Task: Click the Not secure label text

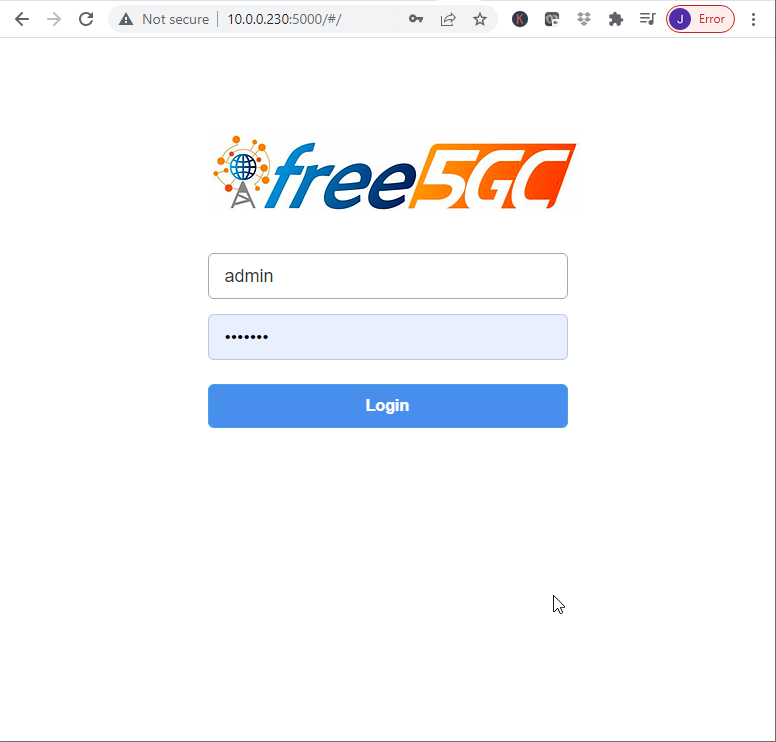Action: pos(176,19)
